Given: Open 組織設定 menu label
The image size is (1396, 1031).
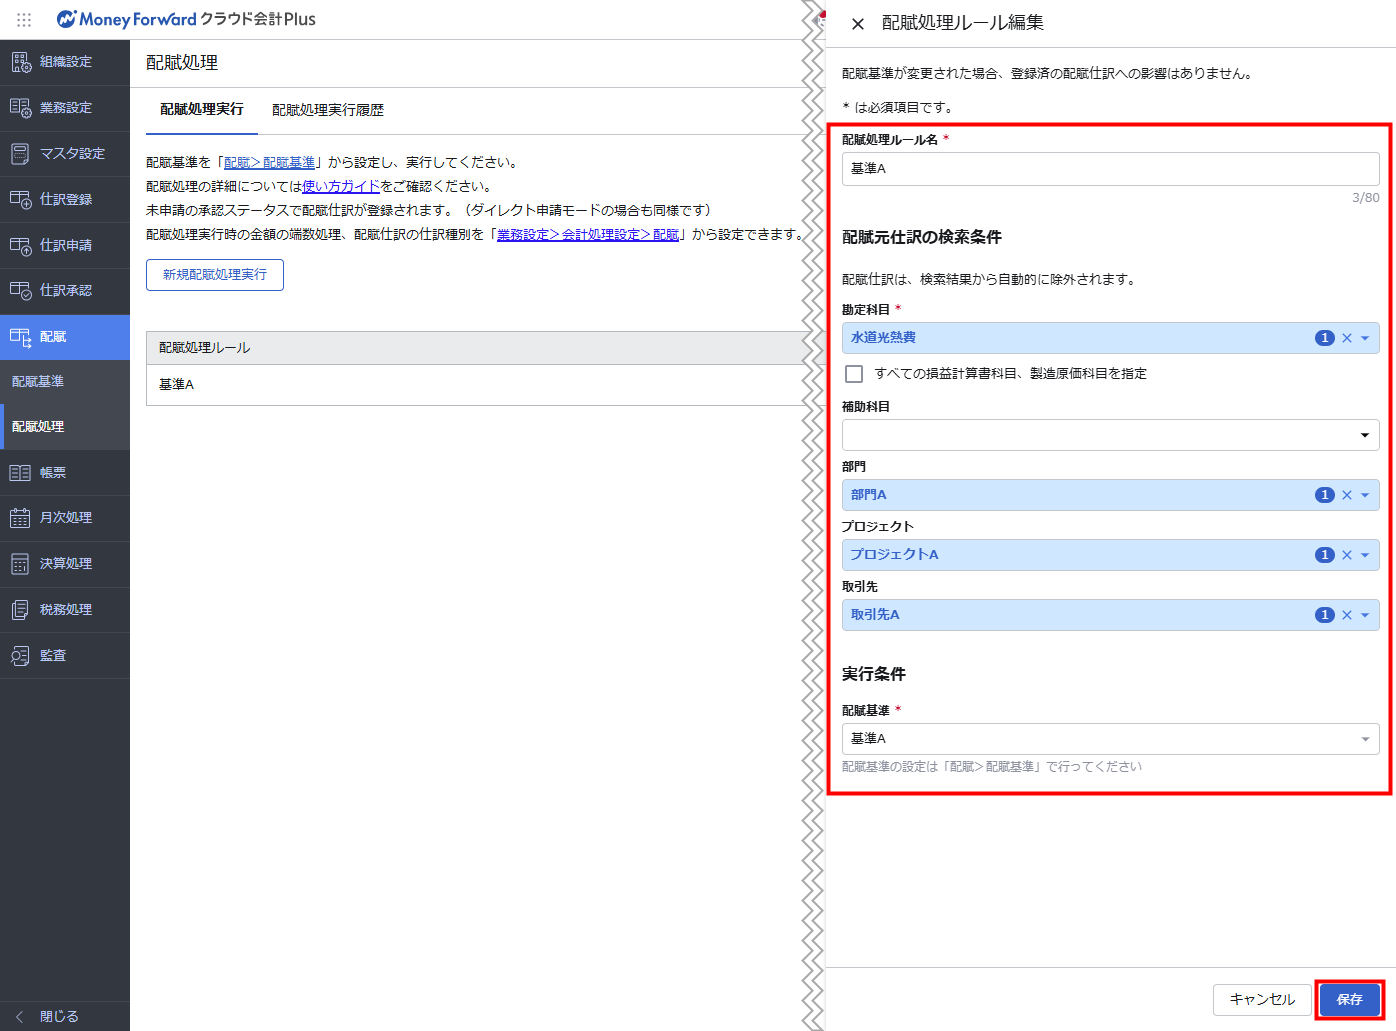Looking at the screenshot, I should [x=66, y=62].
